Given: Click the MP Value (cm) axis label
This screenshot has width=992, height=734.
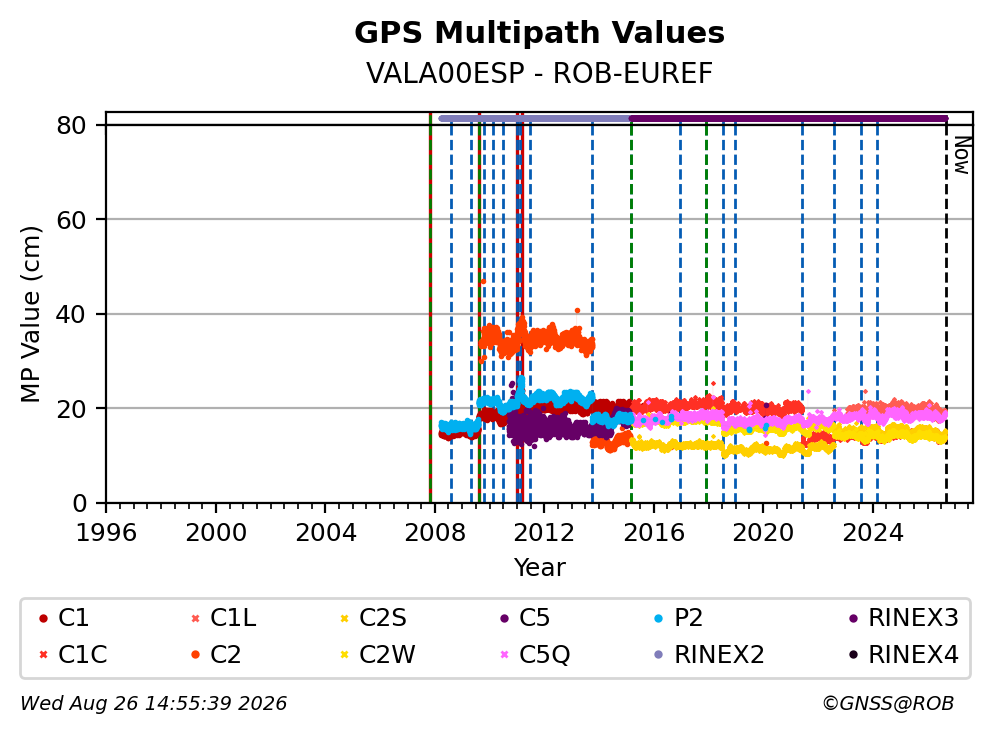Looking at the screenshot, I should tap(30, 314).
